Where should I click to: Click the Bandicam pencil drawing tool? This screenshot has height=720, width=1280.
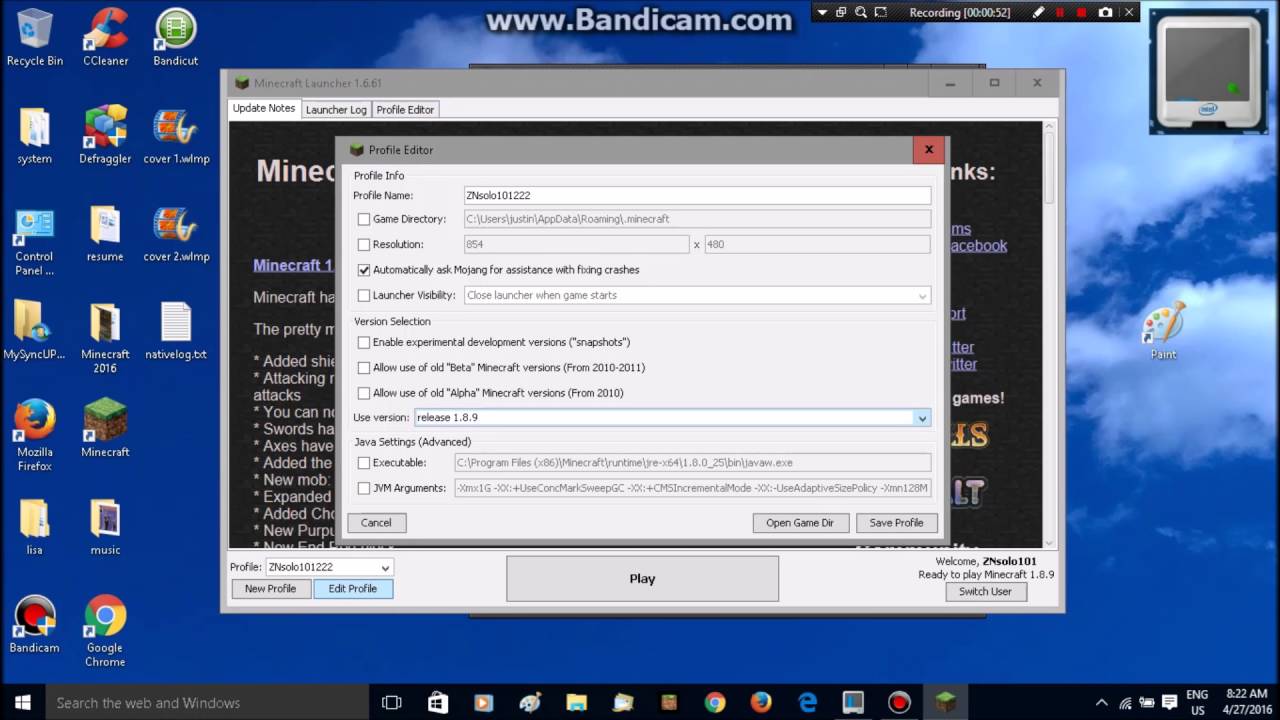tap(1039, 12)
